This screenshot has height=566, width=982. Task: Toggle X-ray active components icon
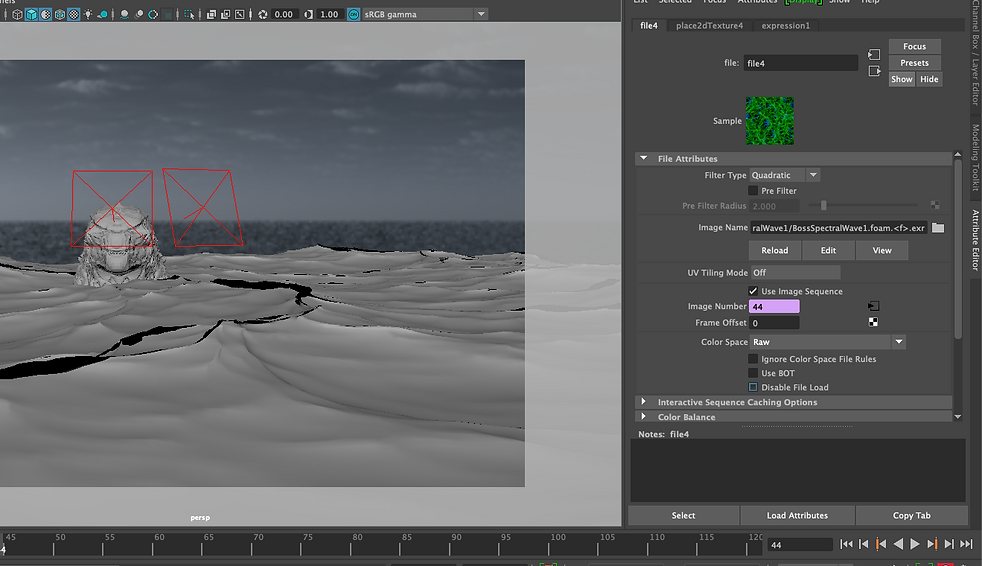225,14
